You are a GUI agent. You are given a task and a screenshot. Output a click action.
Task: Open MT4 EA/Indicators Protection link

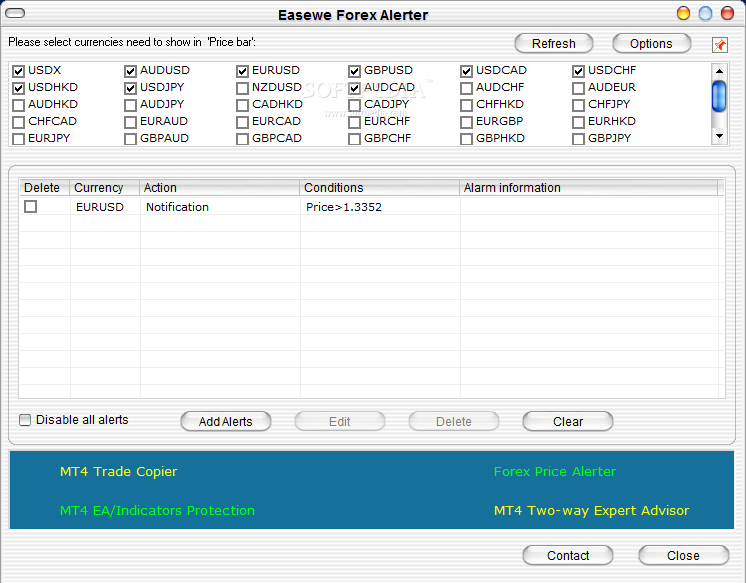click(x=157, y=511)
